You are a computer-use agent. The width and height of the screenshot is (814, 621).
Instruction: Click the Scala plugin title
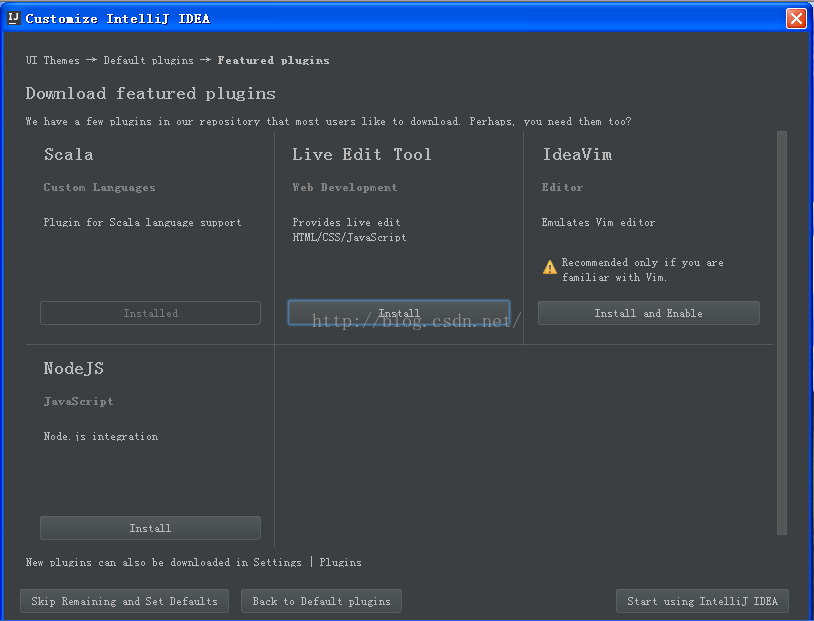(x=69, y=154)
